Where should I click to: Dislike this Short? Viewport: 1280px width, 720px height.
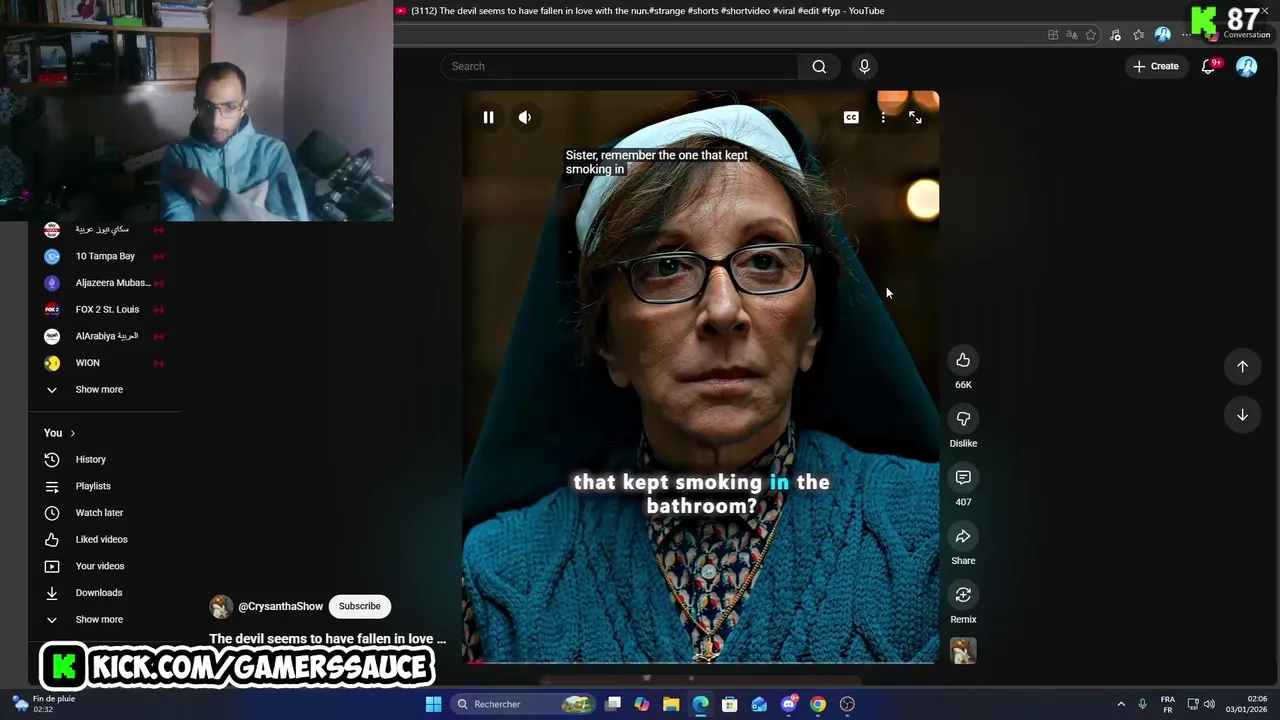coord(963,419)
